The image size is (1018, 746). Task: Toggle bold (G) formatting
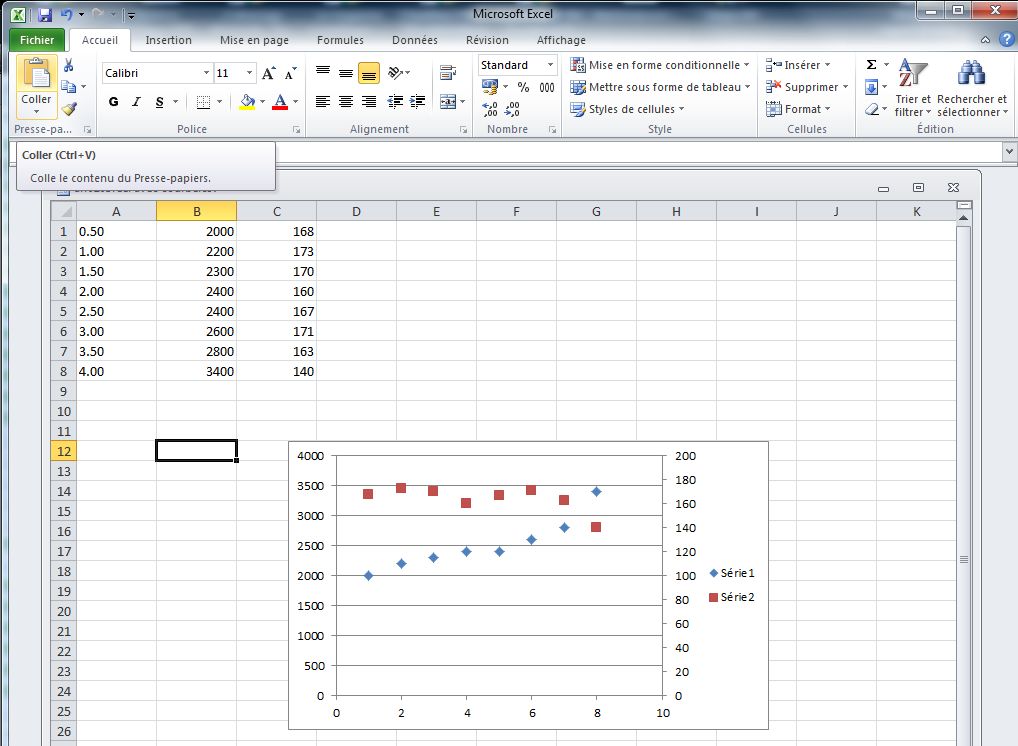113,102
